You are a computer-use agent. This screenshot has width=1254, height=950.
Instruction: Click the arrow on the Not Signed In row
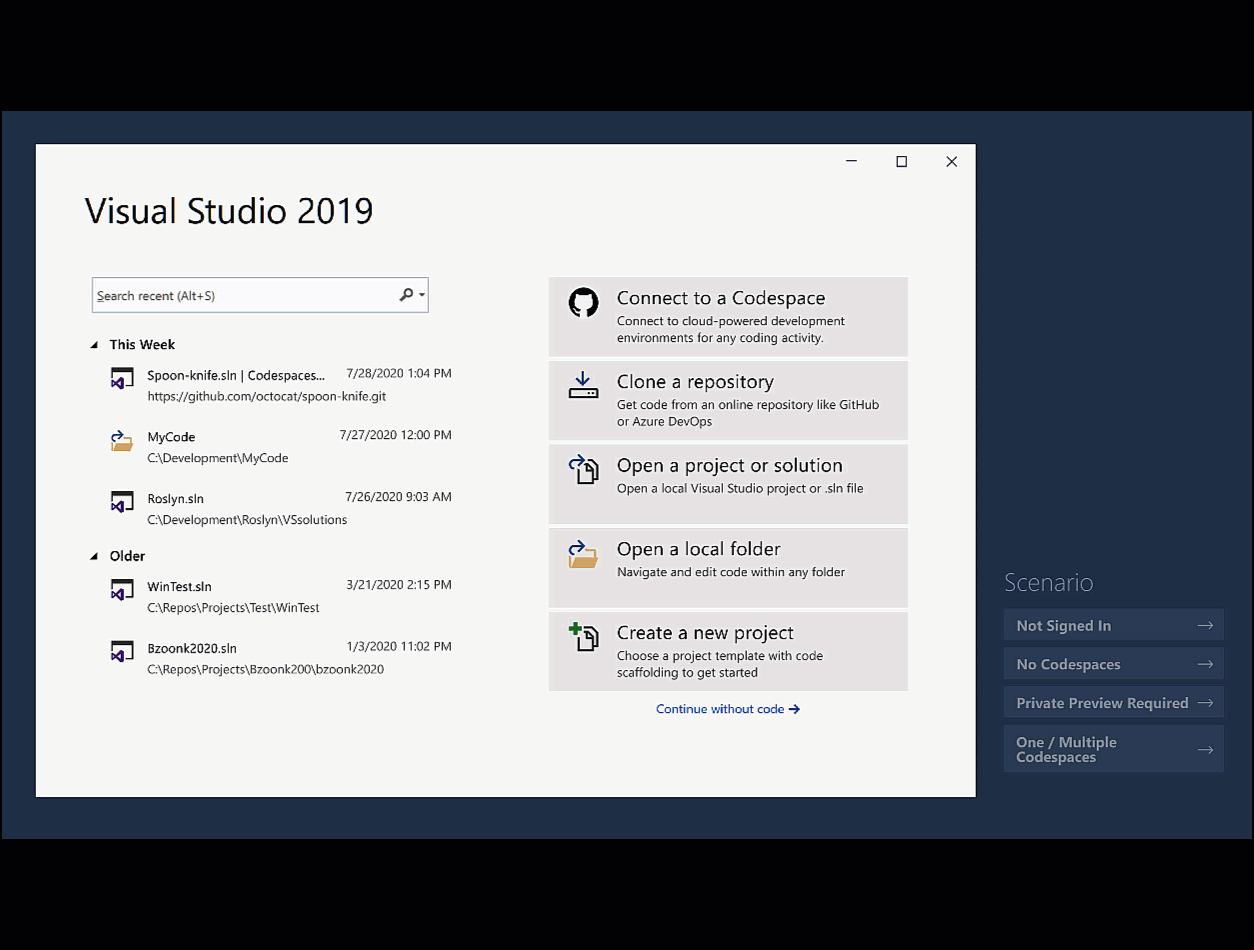(x=1205, y=625)
